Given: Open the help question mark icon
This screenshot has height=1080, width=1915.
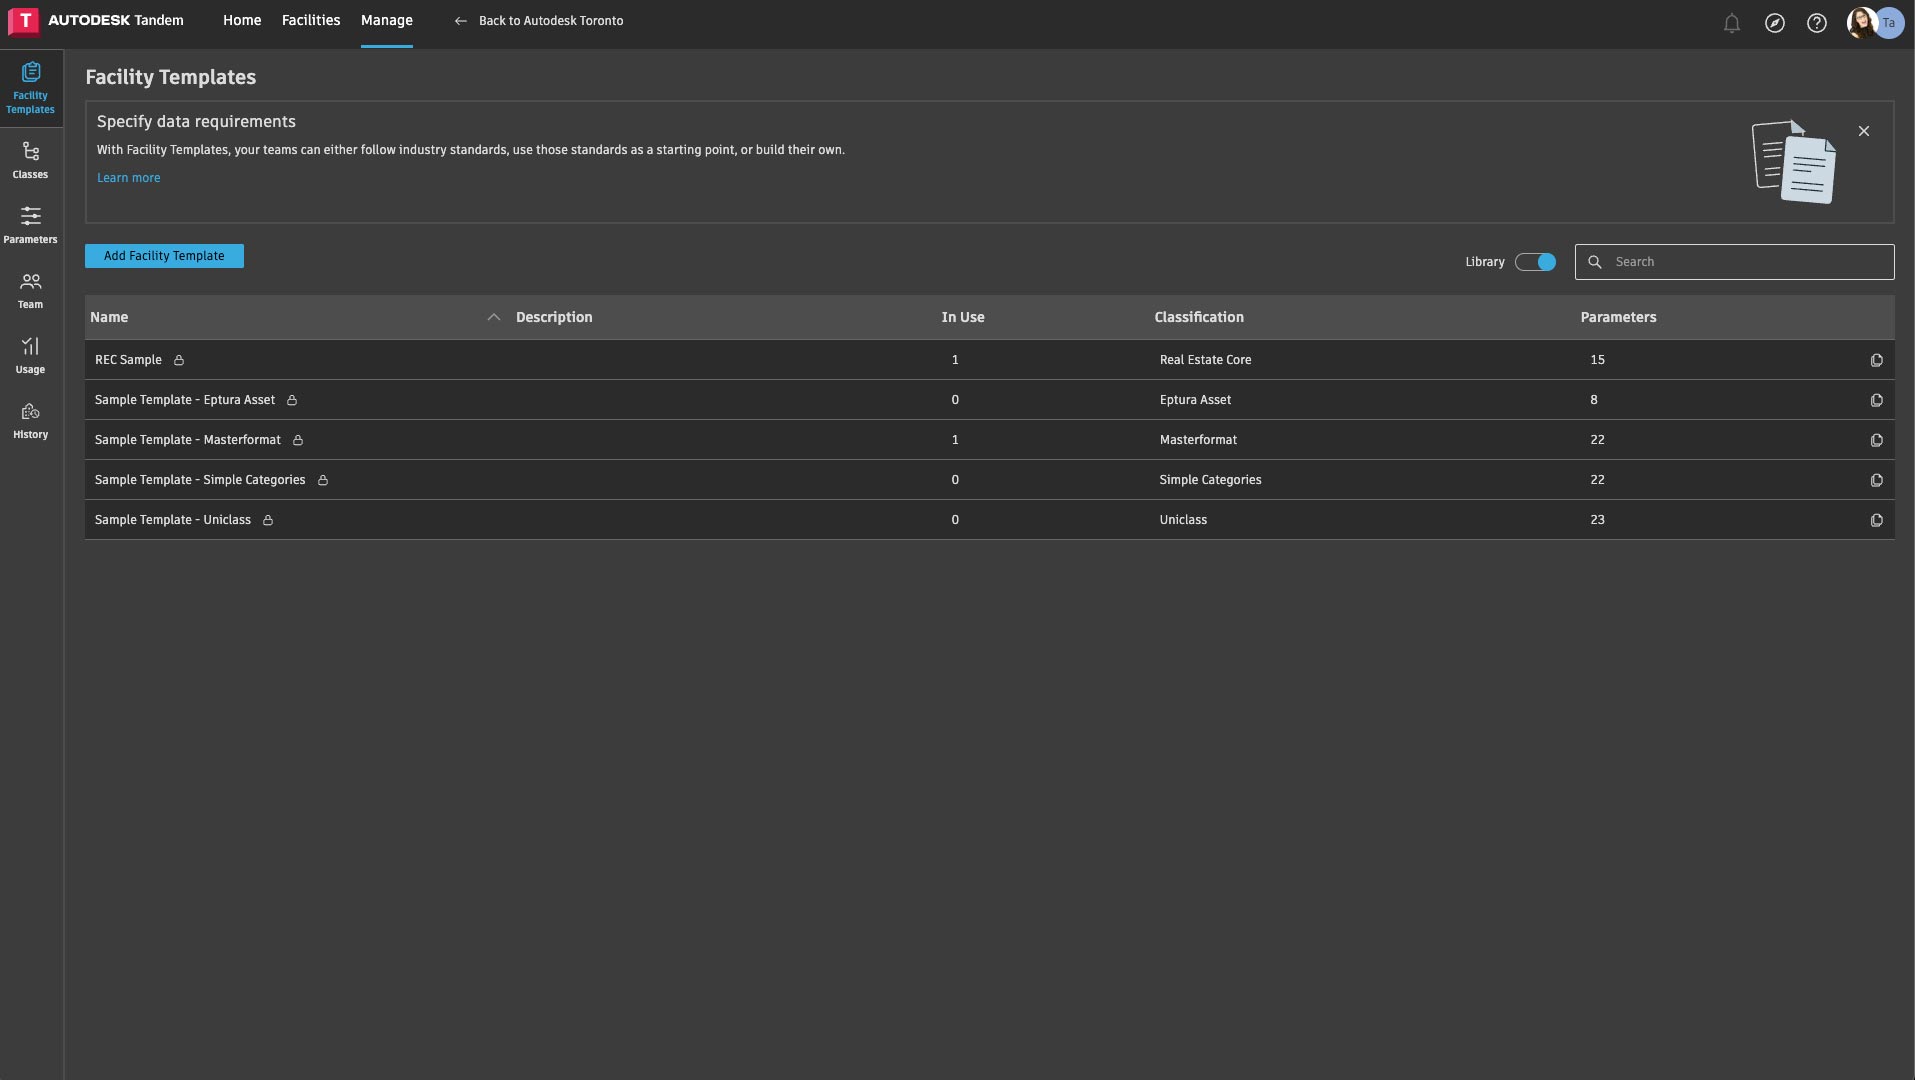Looking at the screenshot, I should click(x=1816, y=23).
